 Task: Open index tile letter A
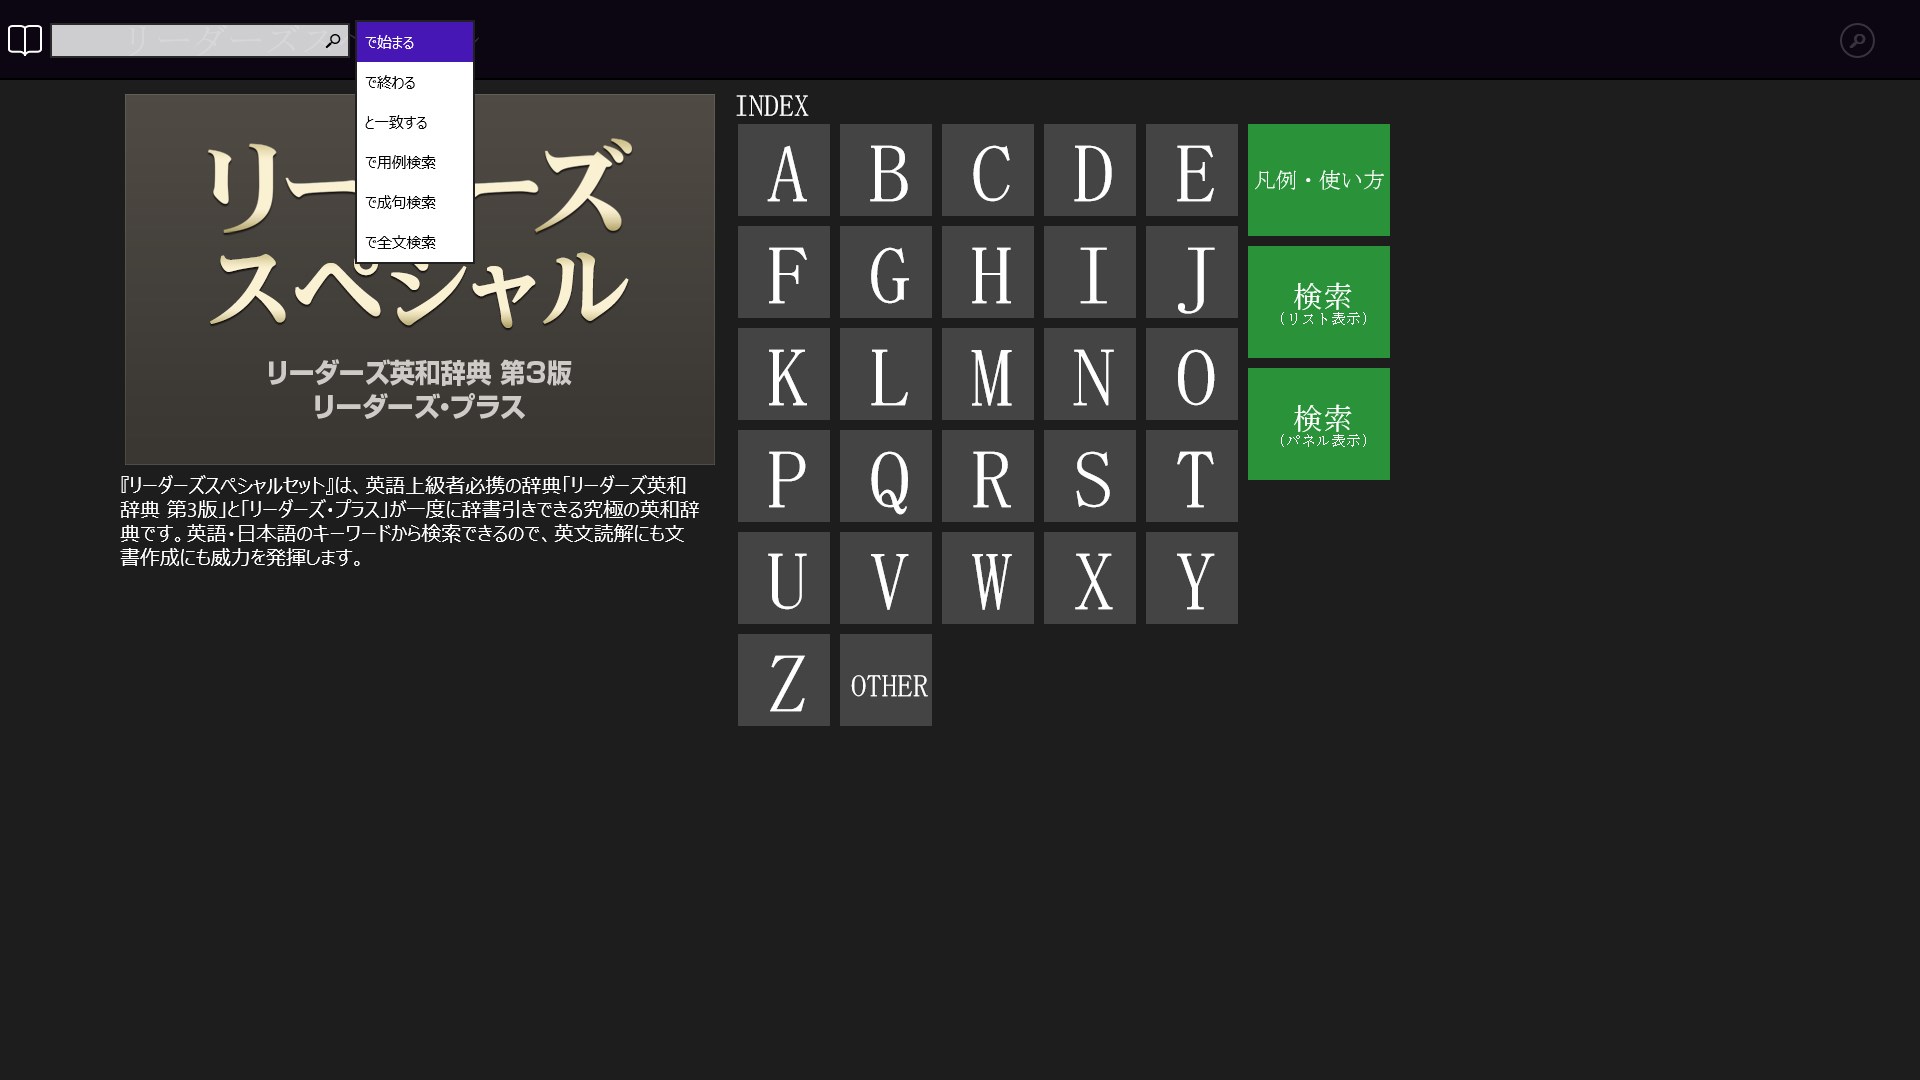pos(783,170)
